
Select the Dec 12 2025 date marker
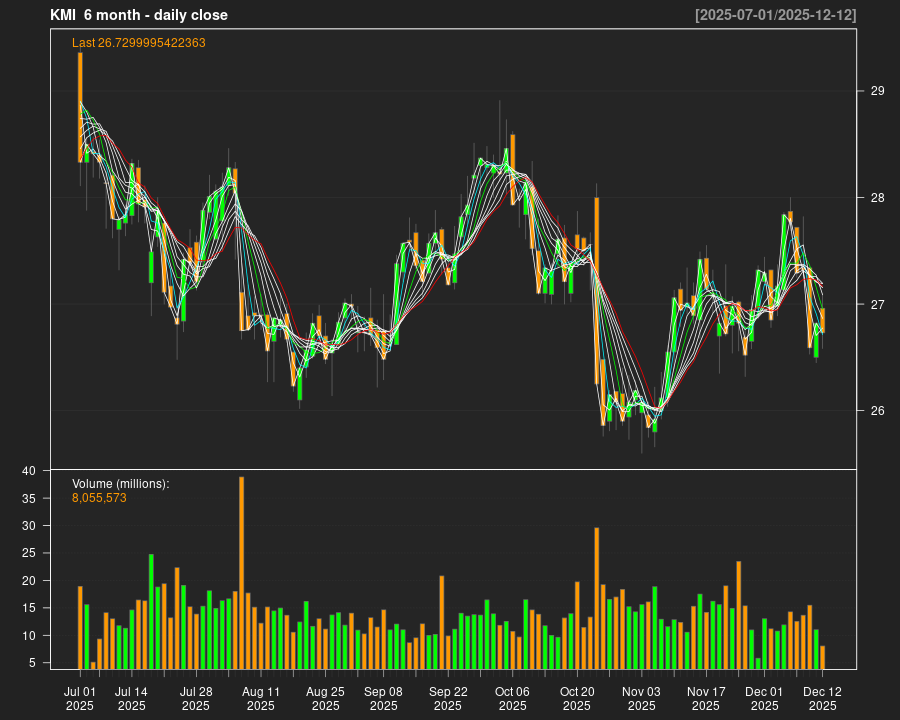(x=822, y=698)
